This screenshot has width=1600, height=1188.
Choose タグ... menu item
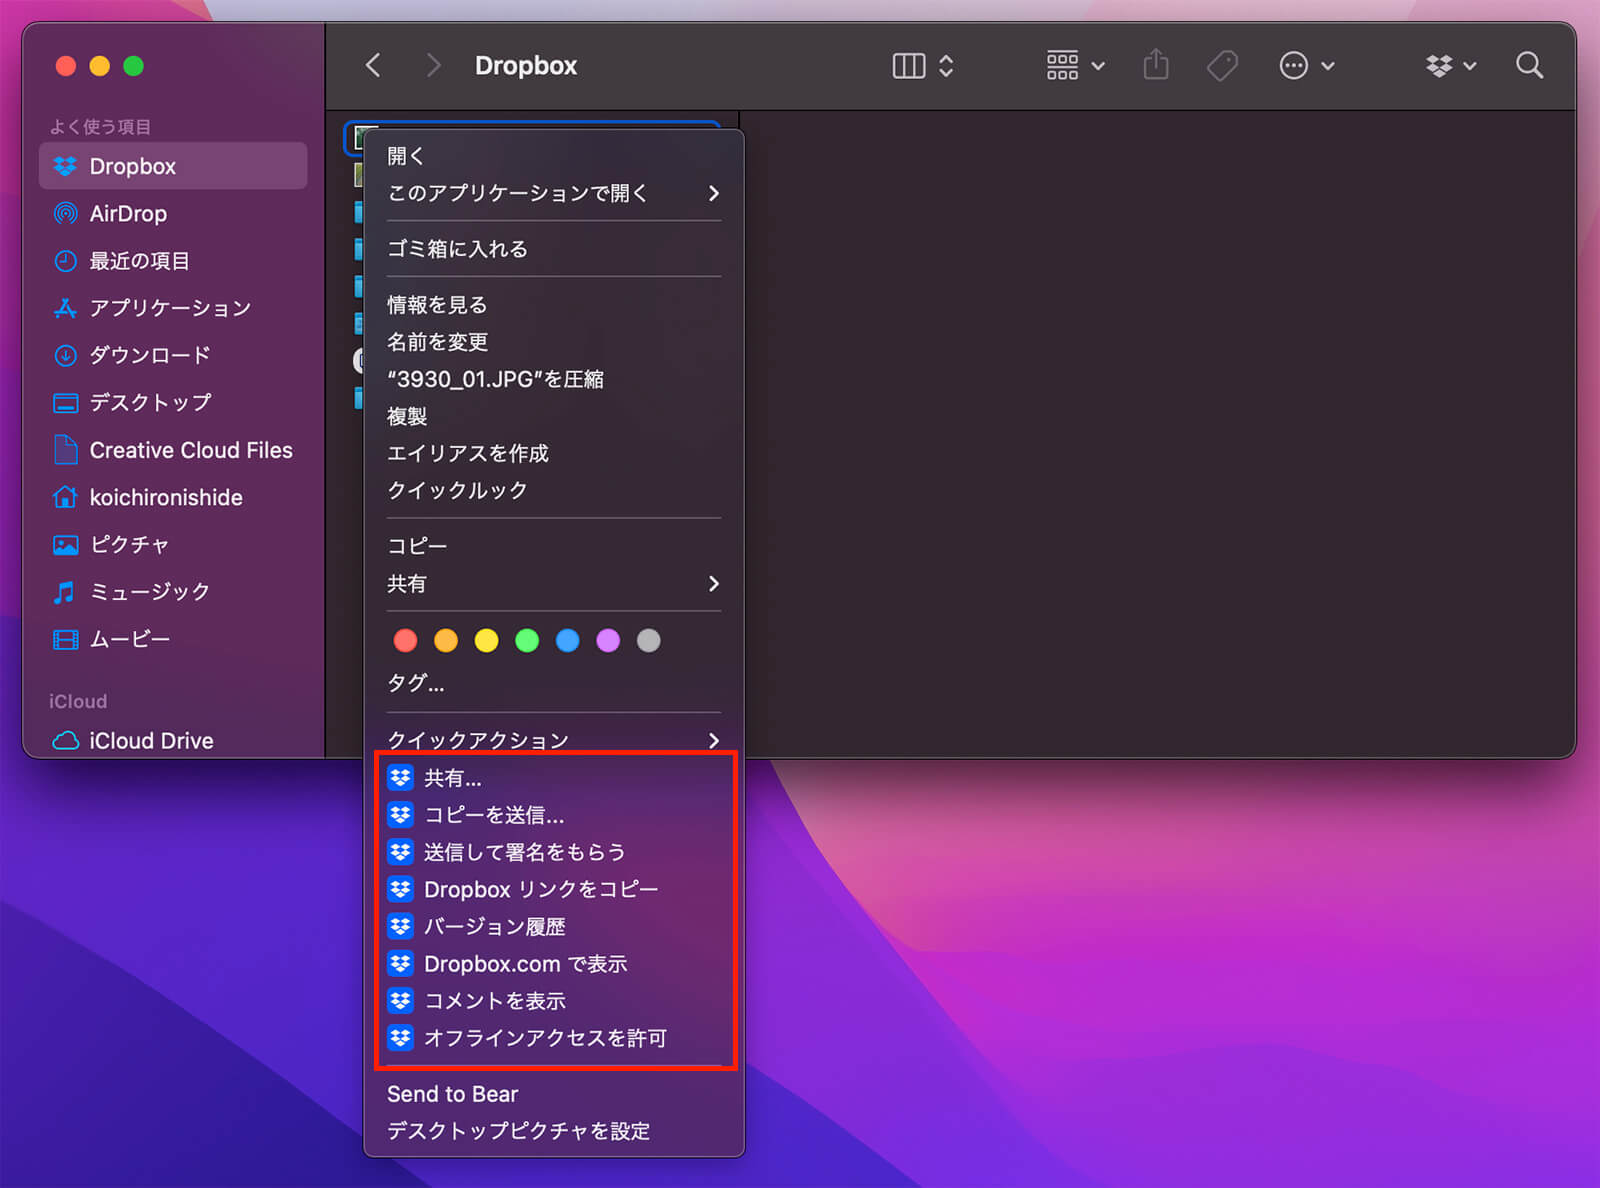coord(554,683)
